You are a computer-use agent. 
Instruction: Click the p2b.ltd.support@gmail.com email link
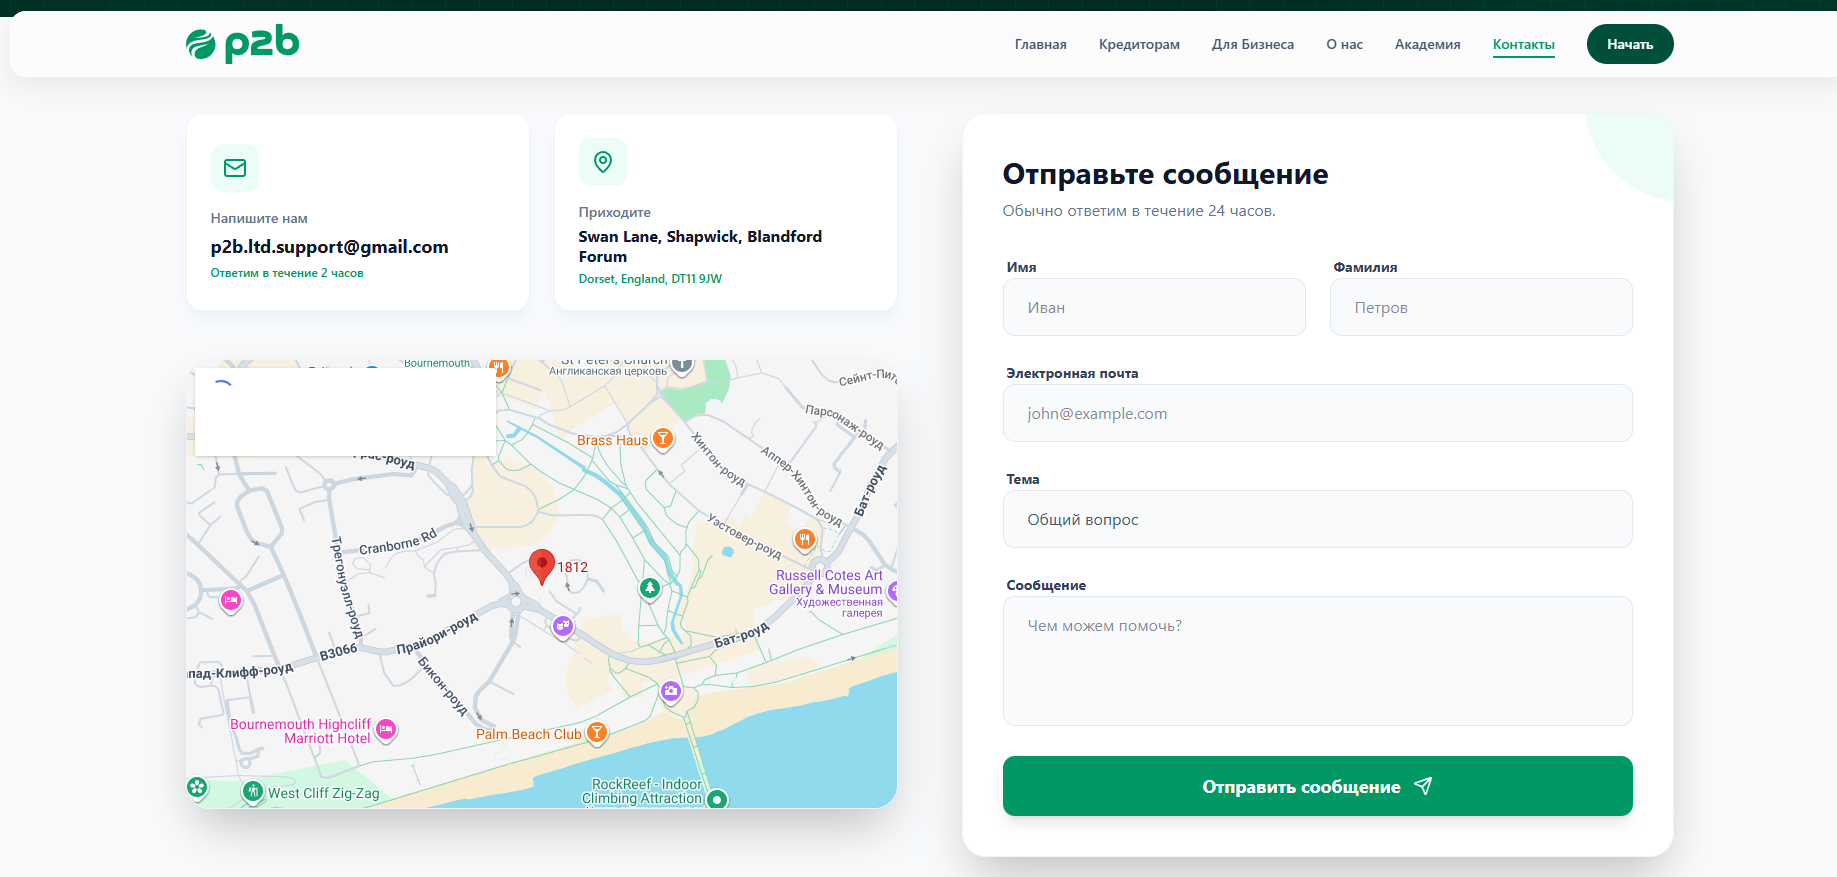[x=330, y=247]
